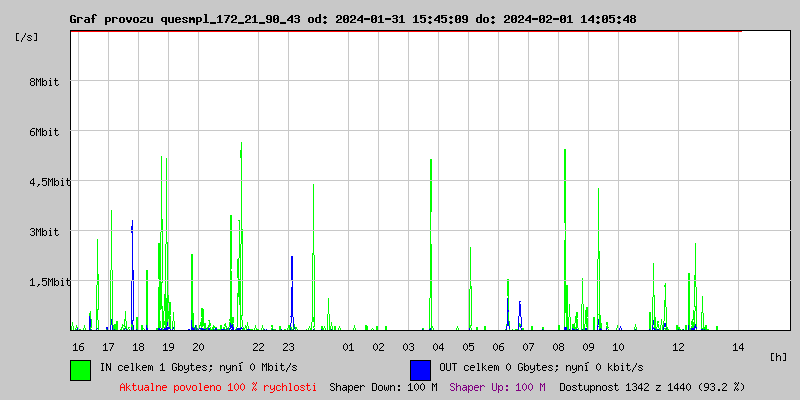The image size is (800, 400).
Task: Click the blue OUT legend swatch
Action: [x=420, y=369]
